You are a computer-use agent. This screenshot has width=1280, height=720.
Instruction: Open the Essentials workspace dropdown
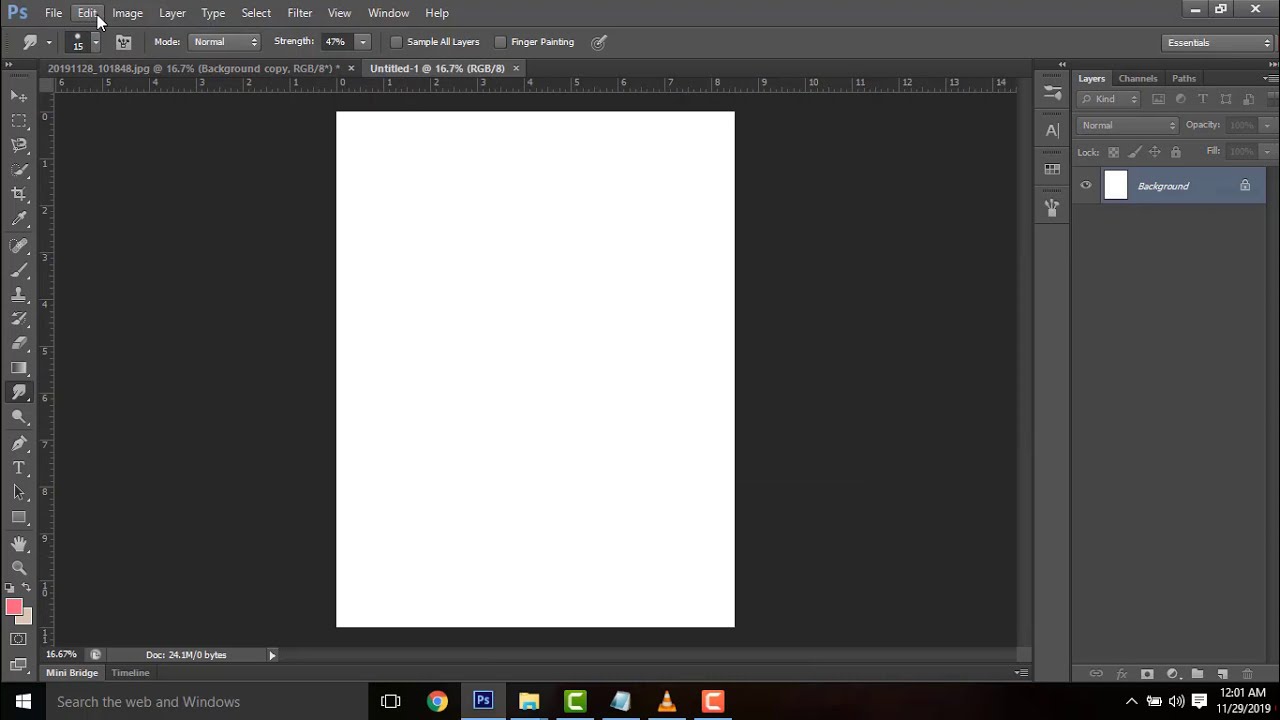coord(1218,42)
